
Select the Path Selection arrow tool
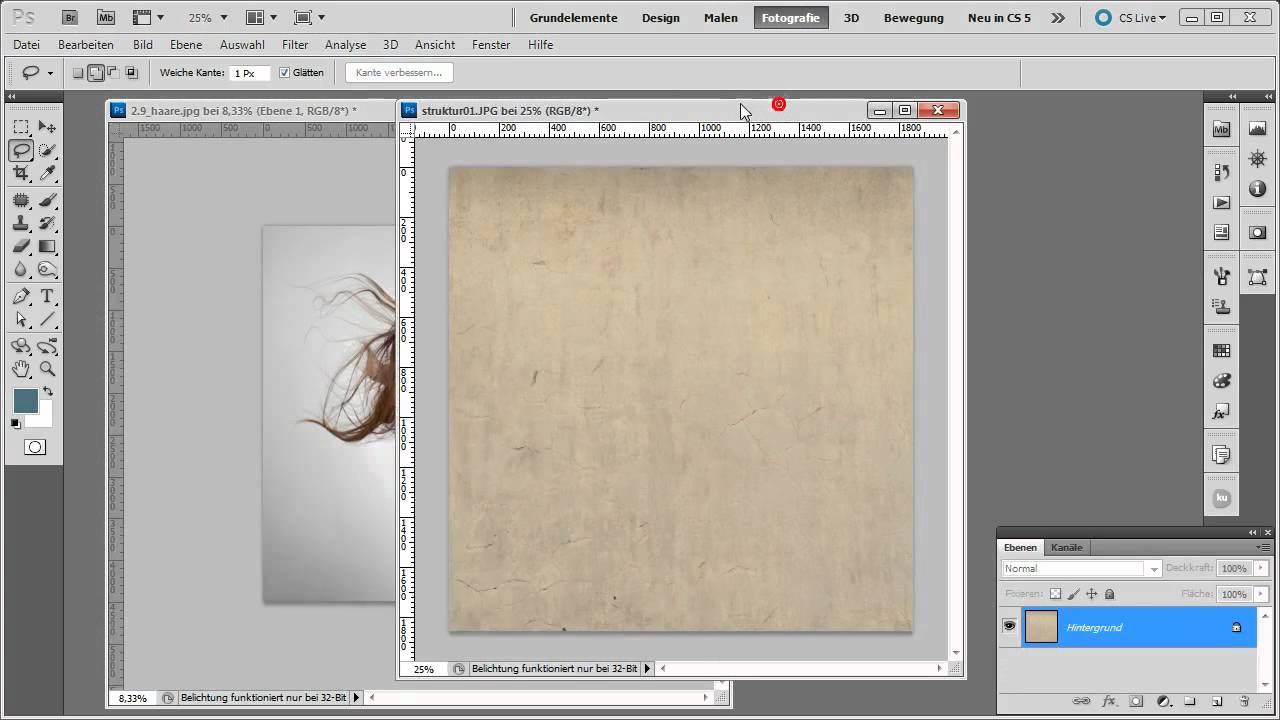(21, 320)
